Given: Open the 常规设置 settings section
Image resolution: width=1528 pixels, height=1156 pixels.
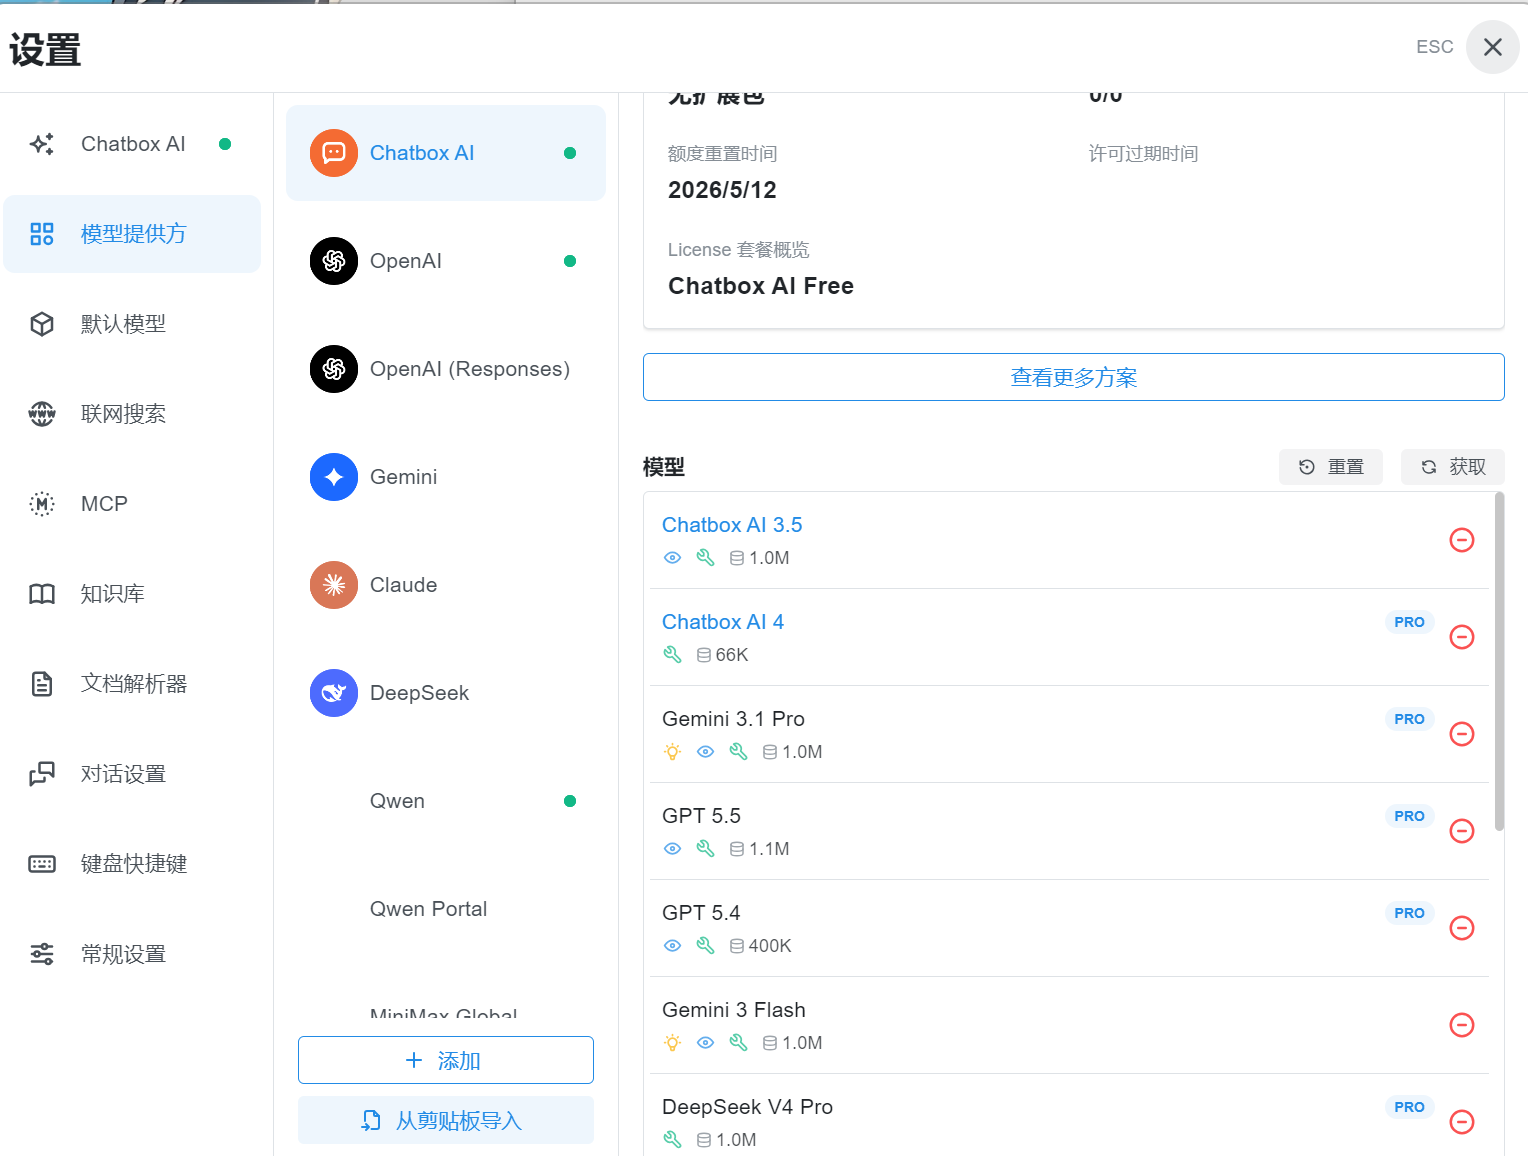Looking at the screenshot, I should (x=132, y=954).
